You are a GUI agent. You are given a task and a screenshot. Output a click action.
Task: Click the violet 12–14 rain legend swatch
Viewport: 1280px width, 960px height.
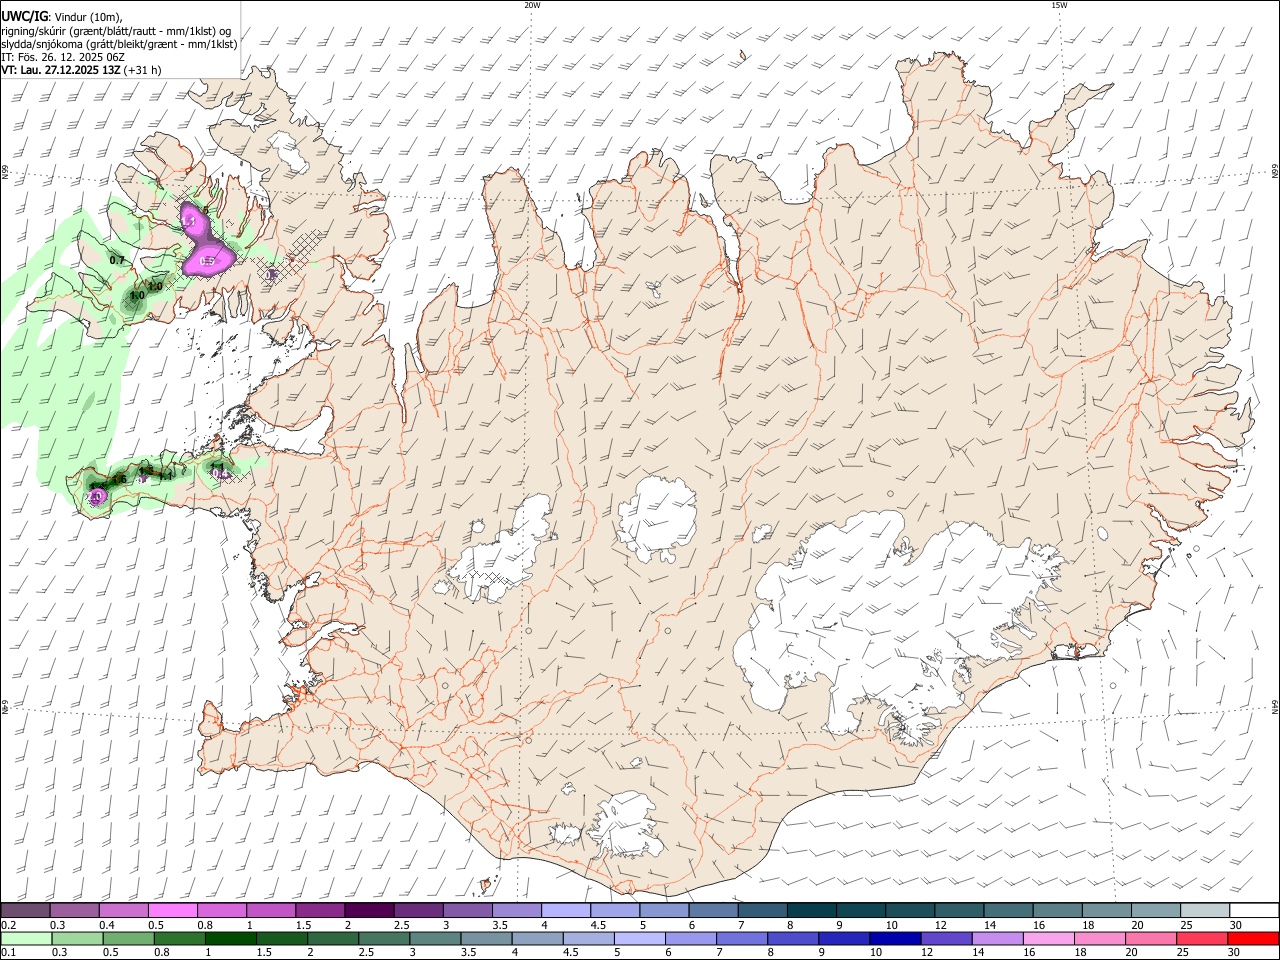(x=947, y=938)
